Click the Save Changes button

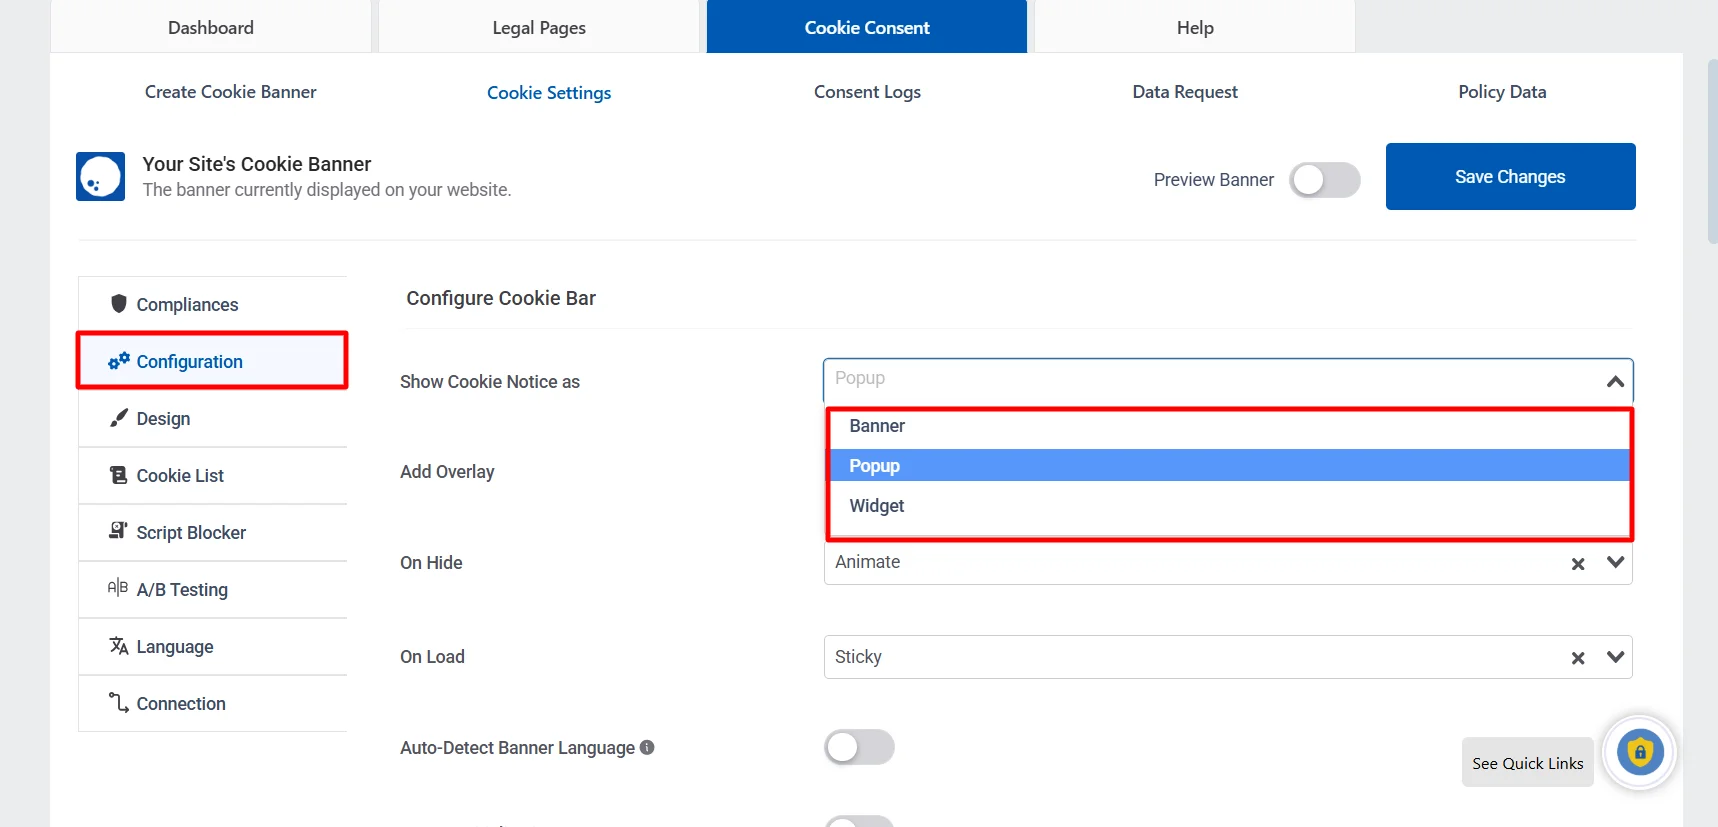click(x=1510, y=176)
